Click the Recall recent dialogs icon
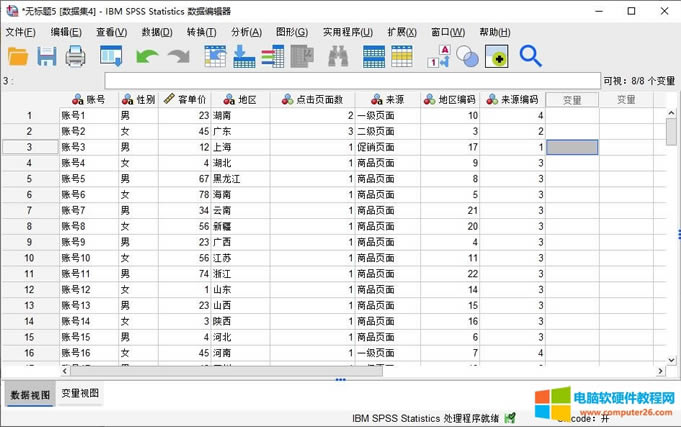 coord(111,57)
